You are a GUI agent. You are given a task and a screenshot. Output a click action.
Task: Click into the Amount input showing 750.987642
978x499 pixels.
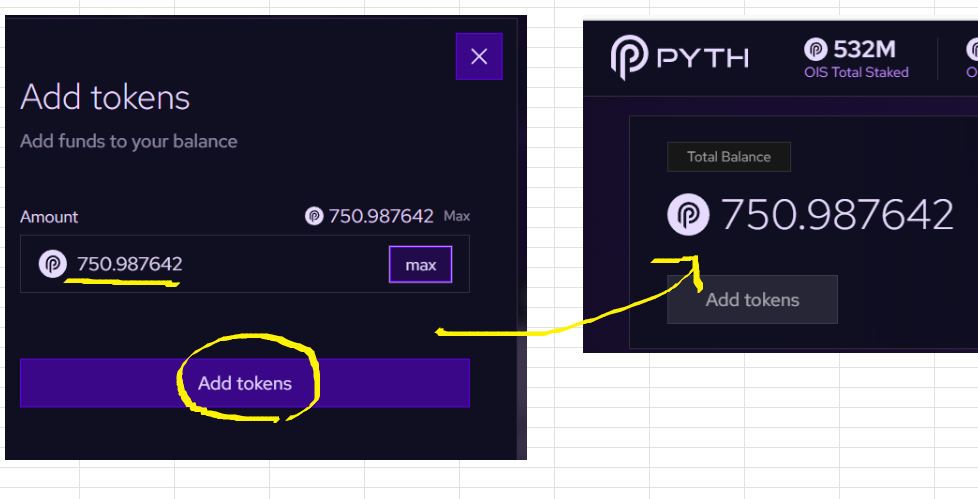pyautogui.click(x=244, y=264)
